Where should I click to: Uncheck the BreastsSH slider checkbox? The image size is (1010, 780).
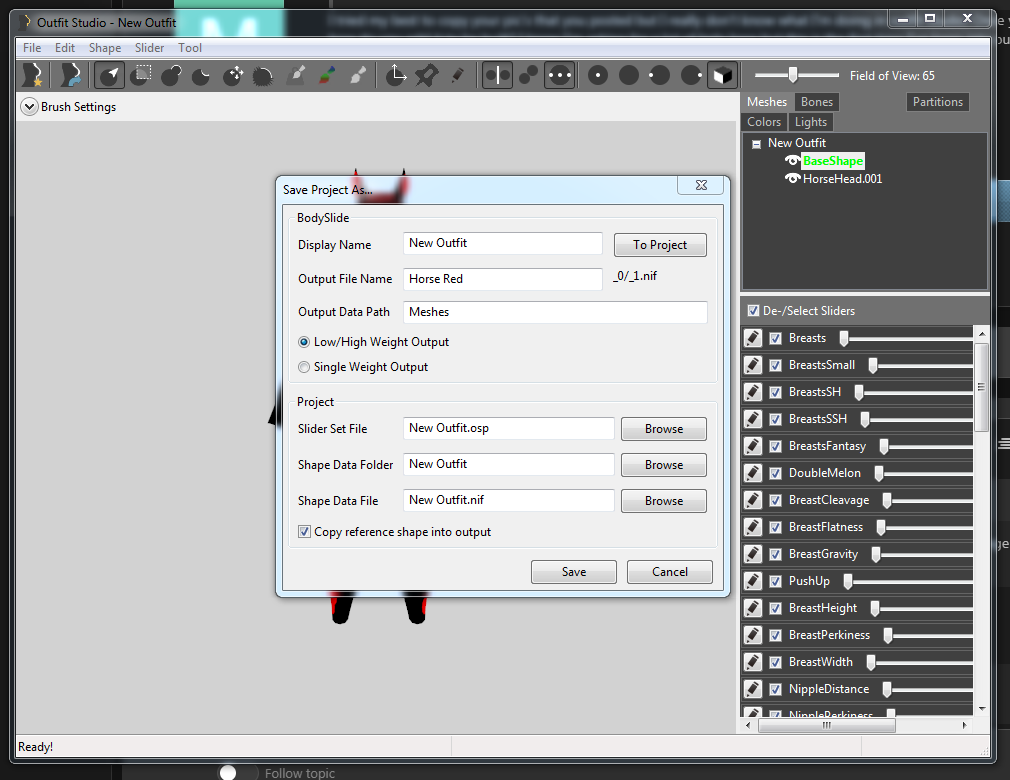pyautogui.click(x=776, y=392)
